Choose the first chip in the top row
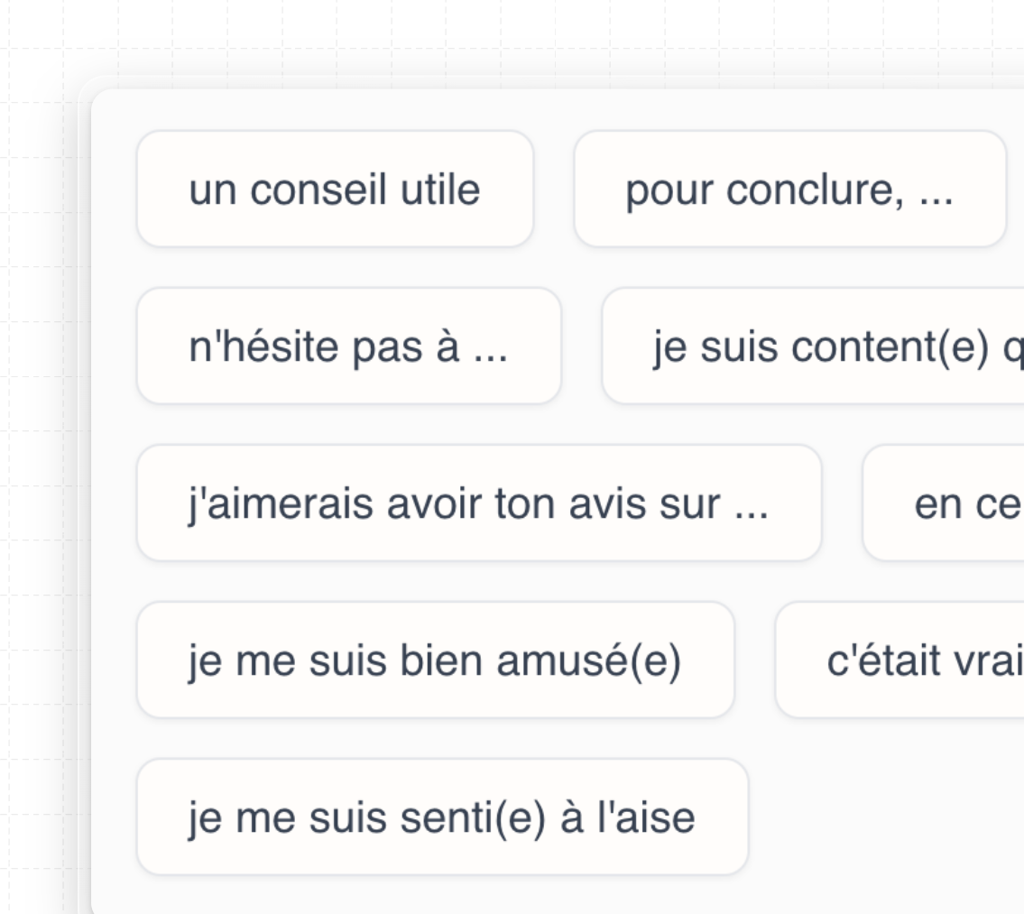1024x914 pixels. click(335, 189)
